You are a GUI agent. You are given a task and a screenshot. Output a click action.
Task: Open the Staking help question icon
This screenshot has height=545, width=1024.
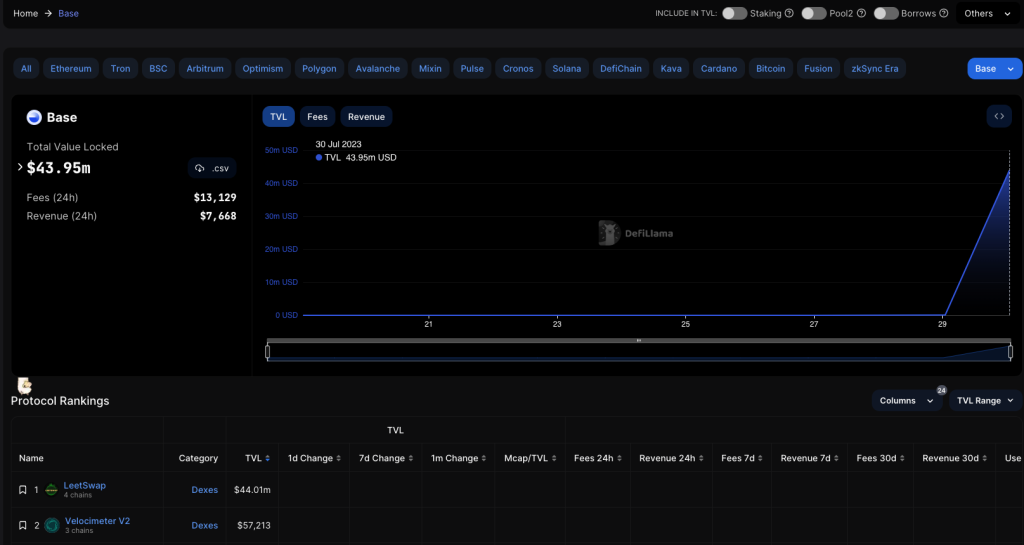[x=789, y=13]
